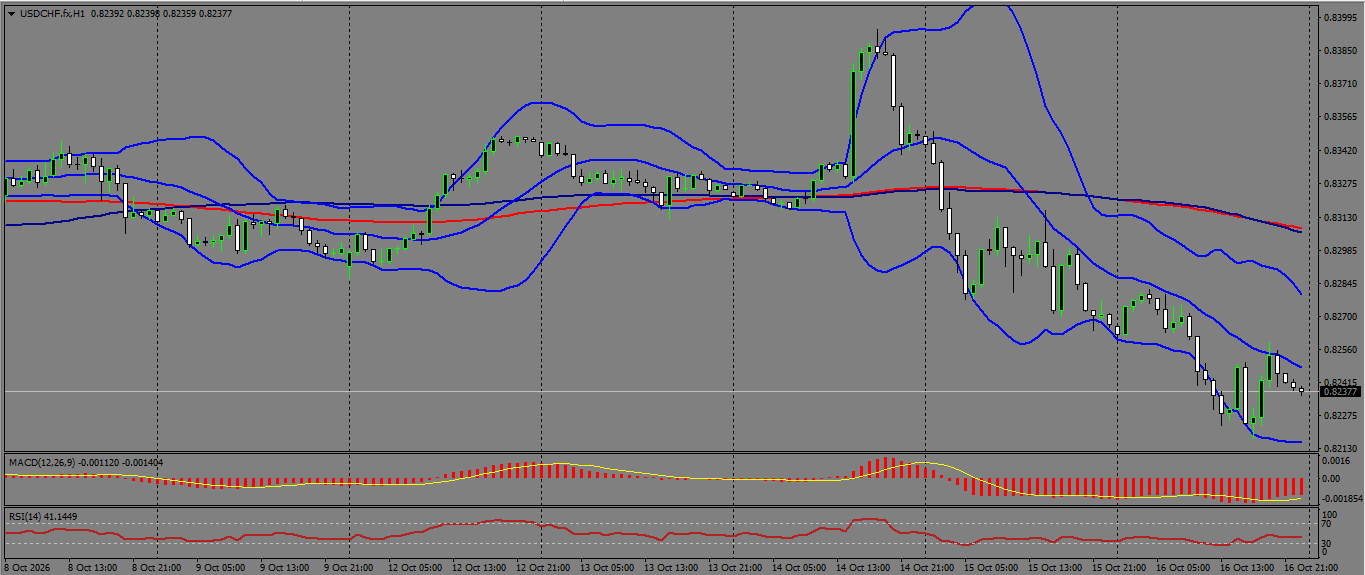Click the 0.82415 price axis label
1365x575 pixels.
[x=1340, y=382]
